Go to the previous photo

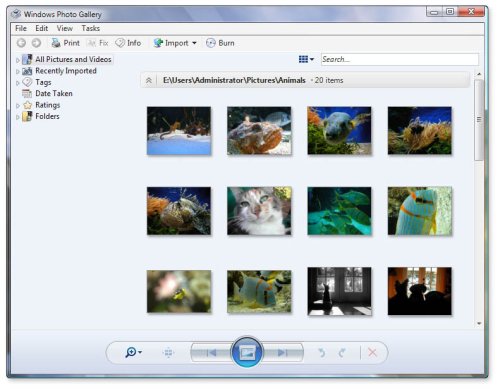(x=211, y=352)
